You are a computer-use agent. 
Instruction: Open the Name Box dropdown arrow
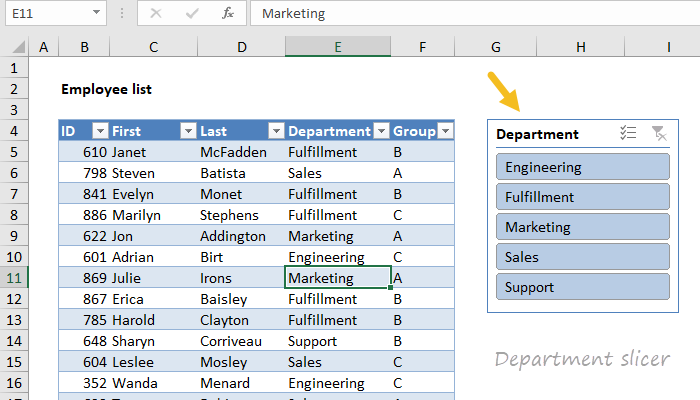tap(96, 12)
